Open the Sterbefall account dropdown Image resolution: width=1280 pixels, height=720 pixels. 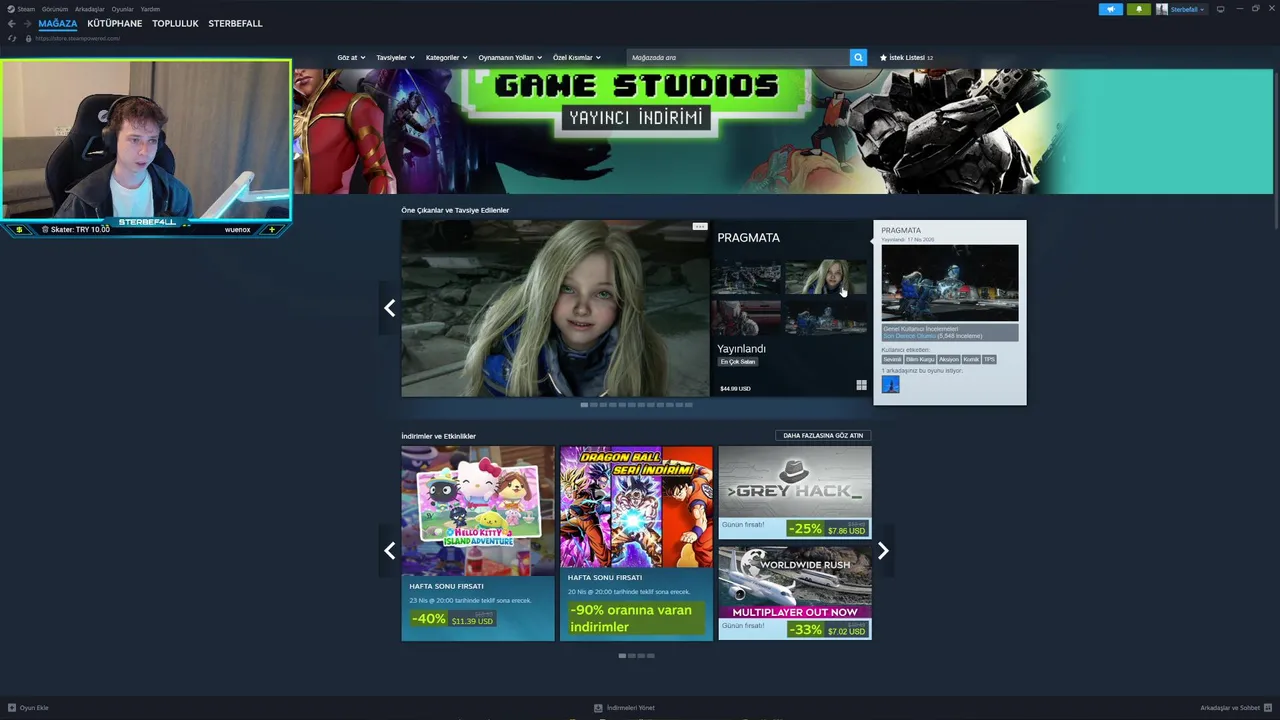click(1187, 9)
